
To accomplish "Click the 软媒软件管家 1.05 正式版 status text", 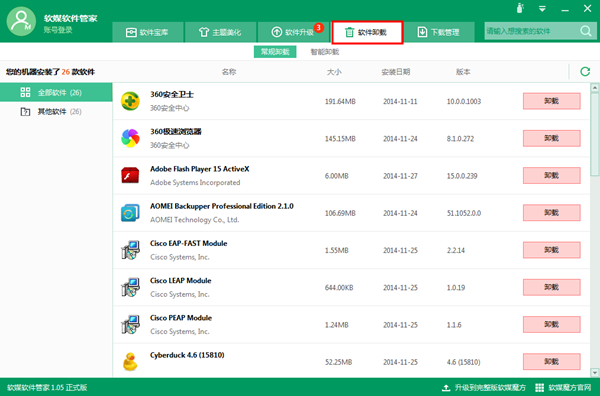I will (47, 388).
